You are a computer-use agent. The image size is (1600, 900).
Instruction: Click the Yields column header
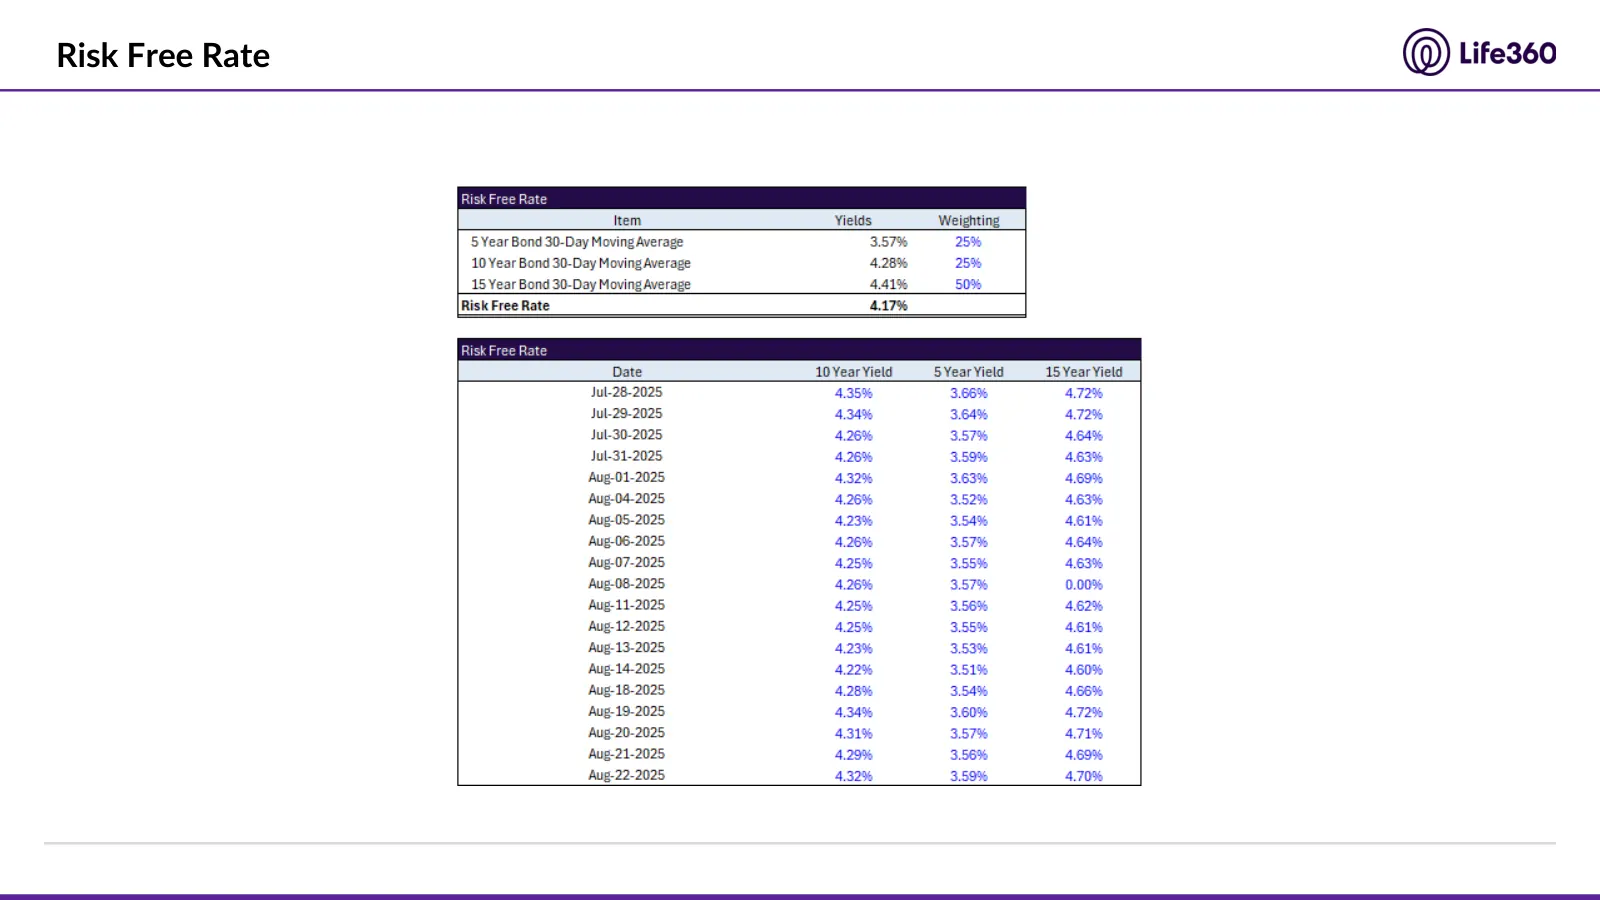coord(853,221)
